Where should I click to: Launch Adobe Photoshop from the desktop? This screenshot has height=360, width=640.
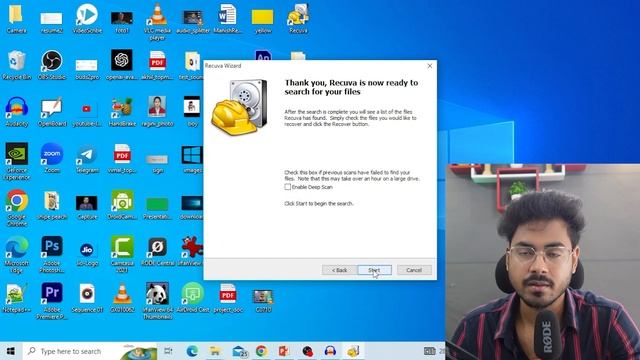[x=51, y=254]
